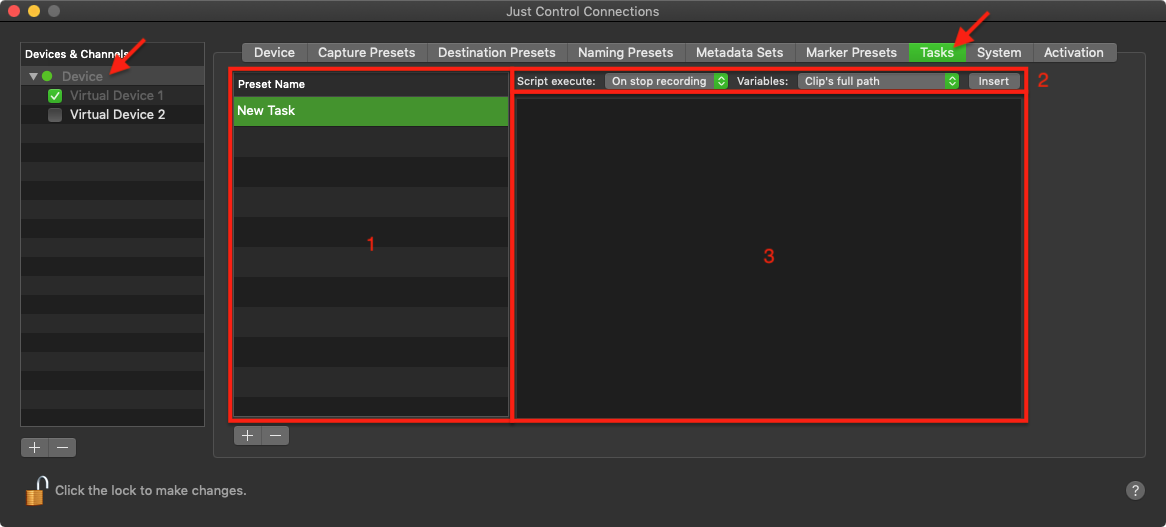Viewport: 1166px width, 527px height.
Task: Go to the Metadata Sets tab
Action: pos(740,53)
